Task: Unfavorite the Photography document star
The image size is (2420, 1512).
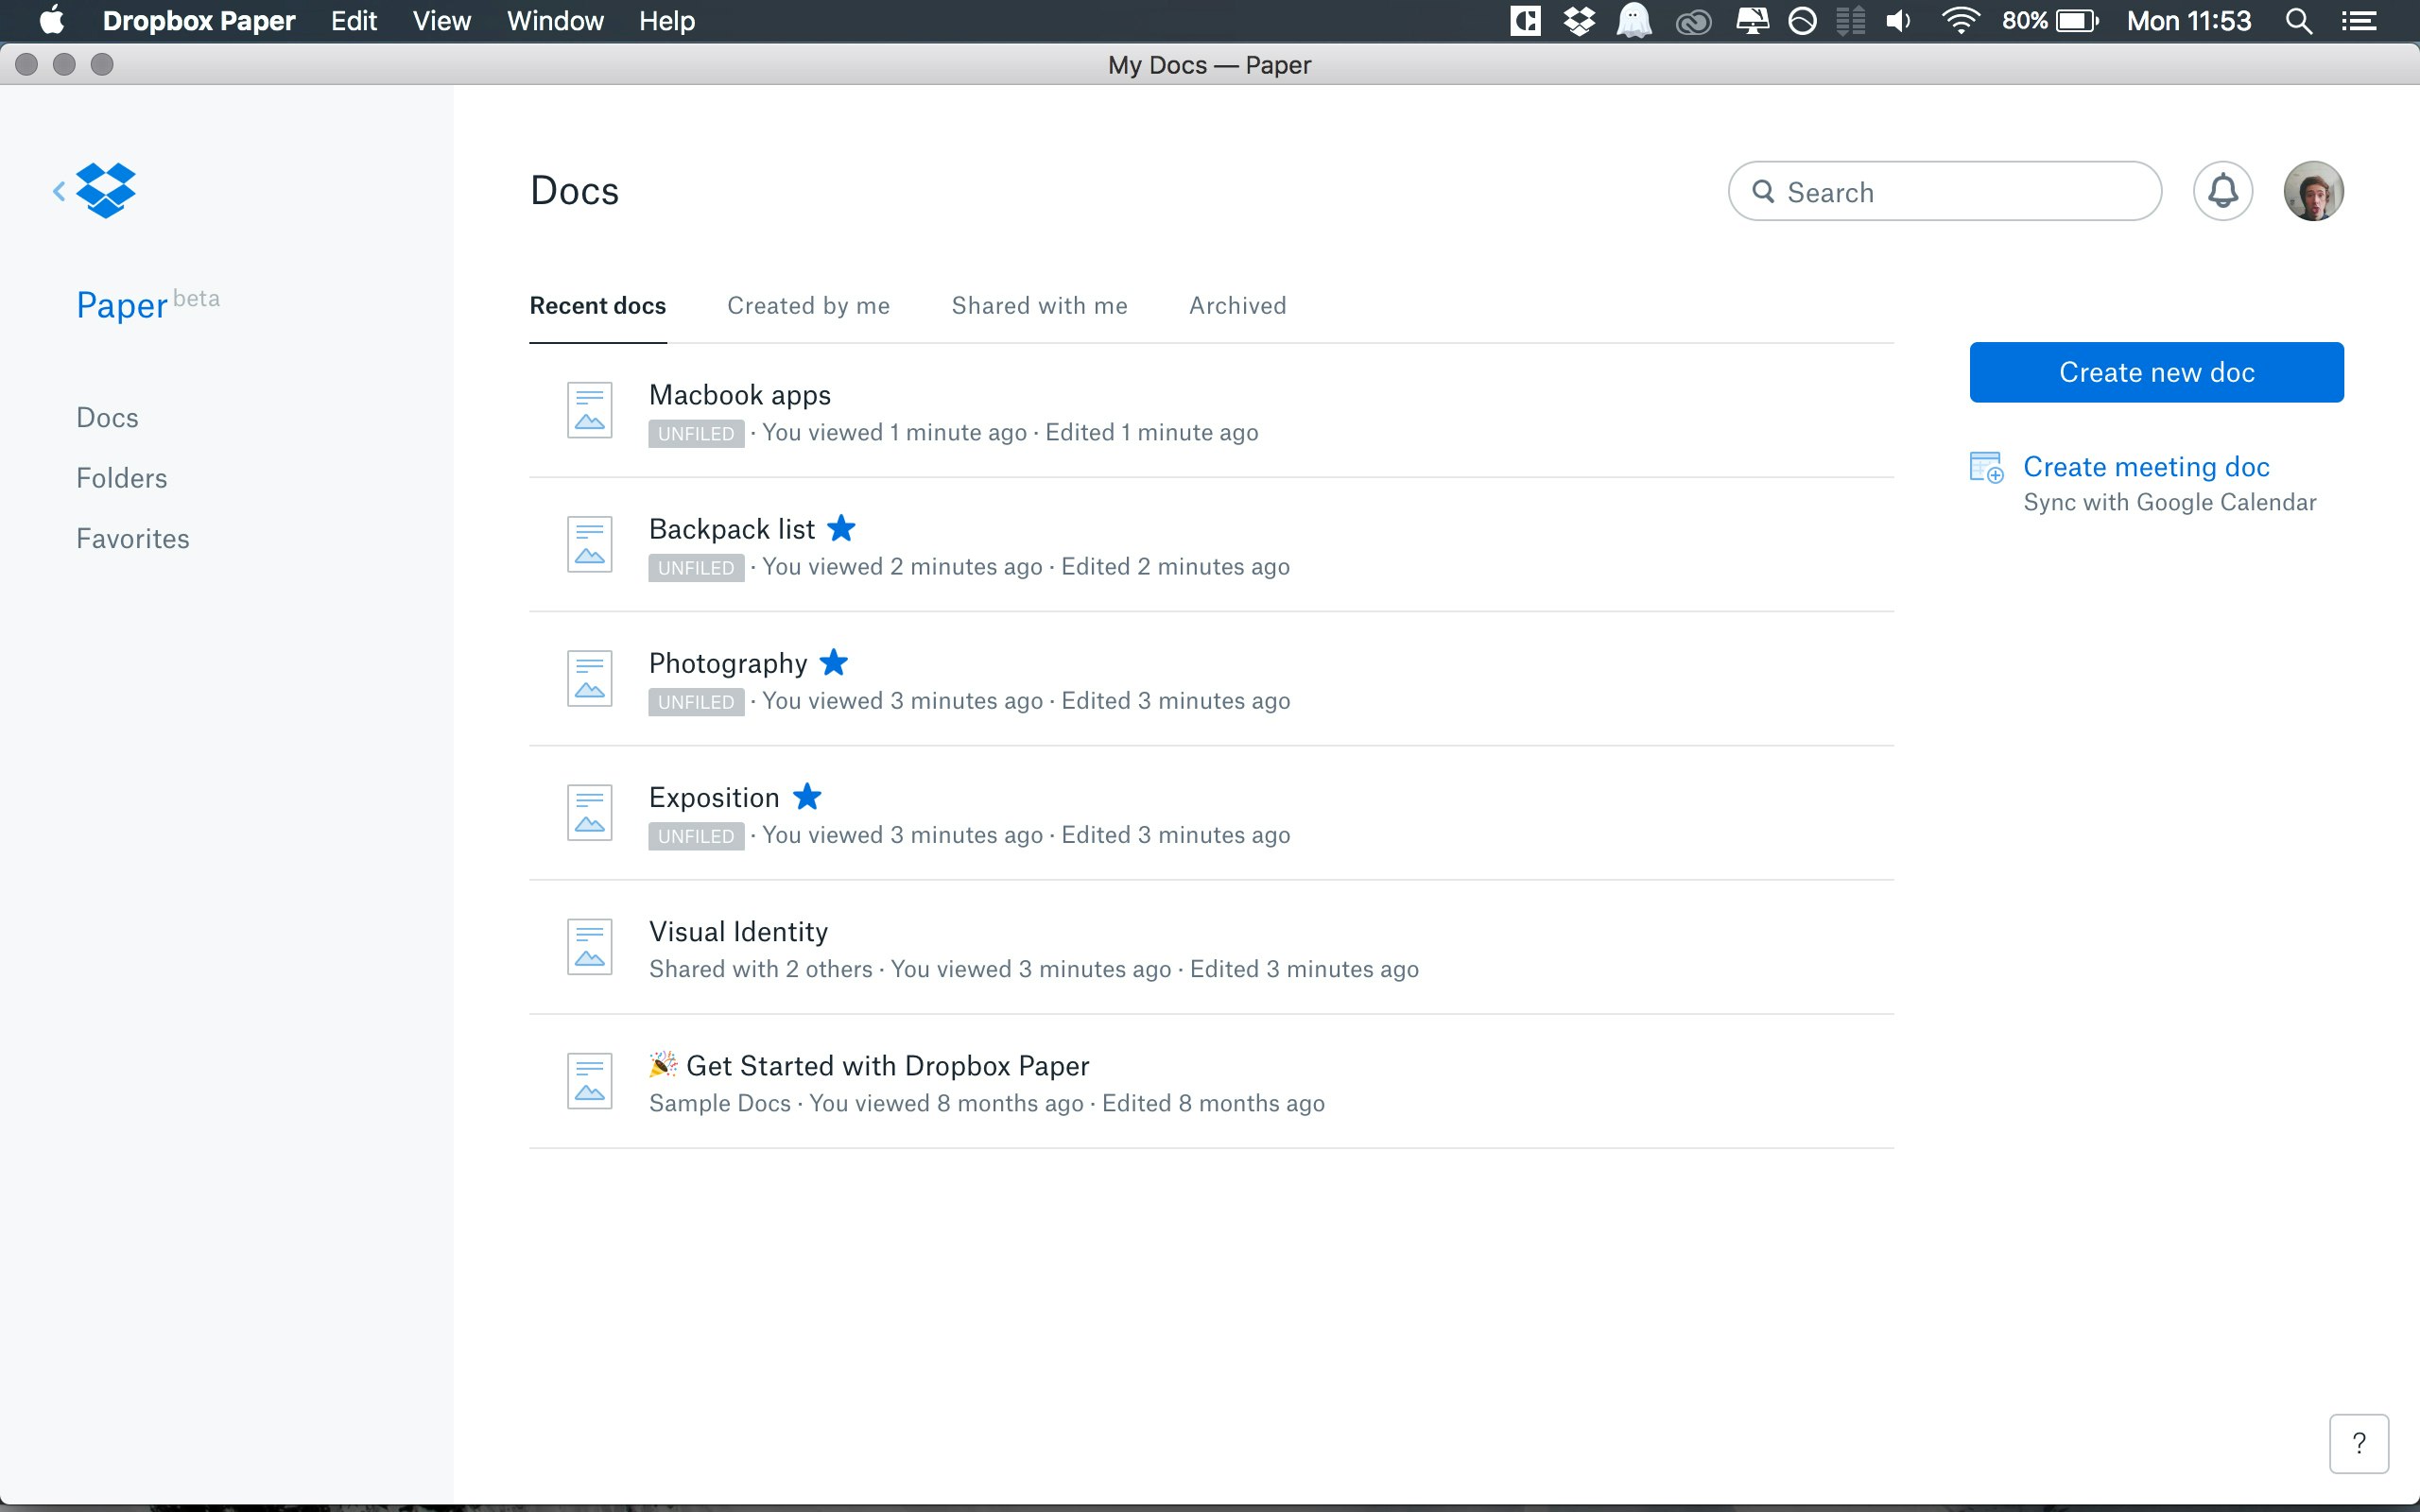Action: [836, 662]
